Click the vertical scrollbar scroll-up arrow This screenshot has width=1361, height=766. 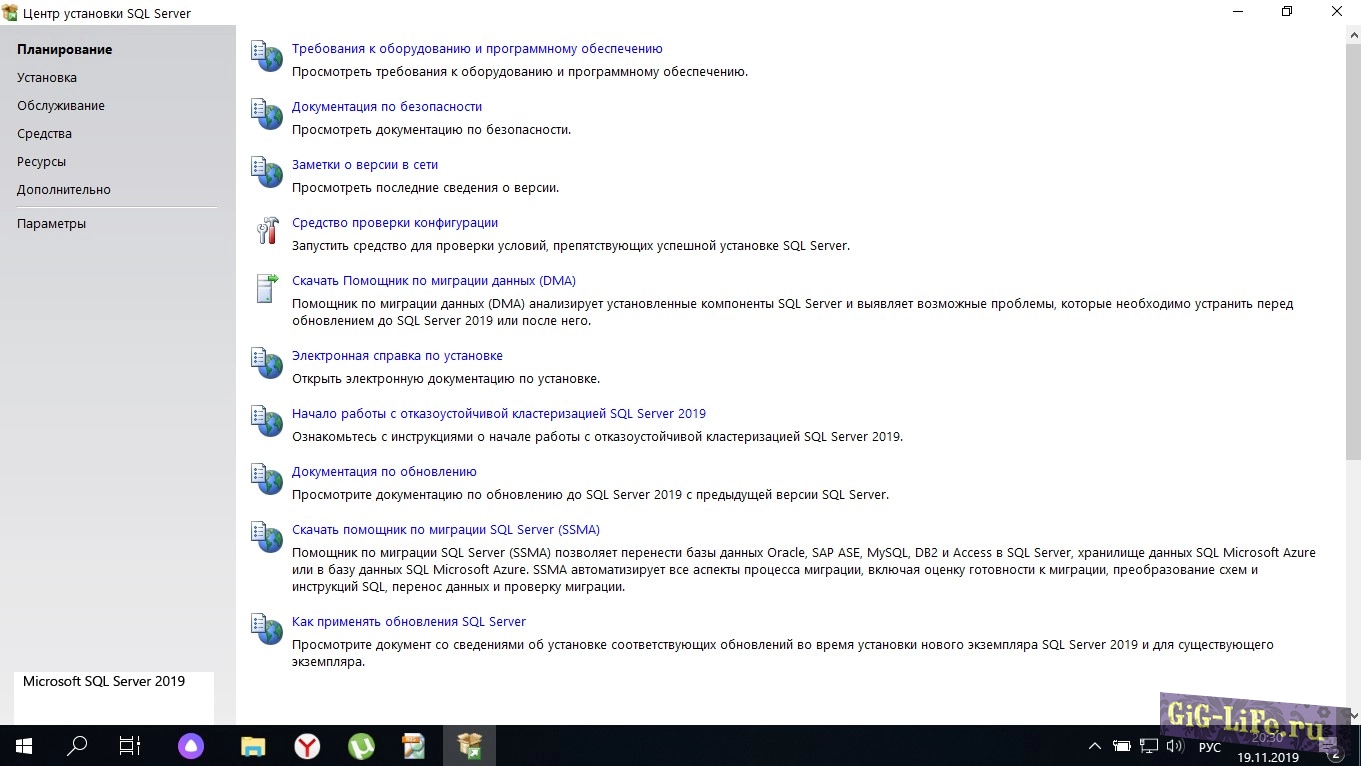coord(1353,35)
